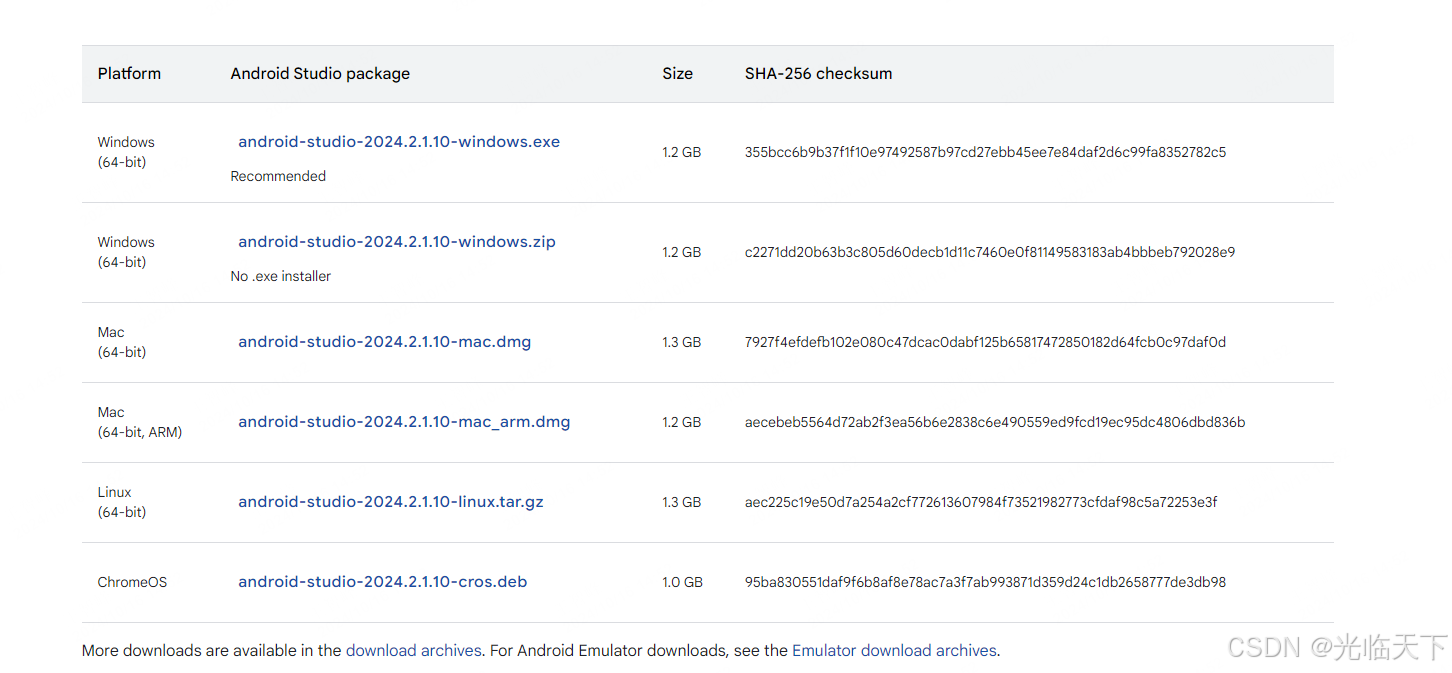The width and height of the screenshot is (1452, 673).
Task: Click the 1.2 GB size of windows.exe
Action: [681, 152]
